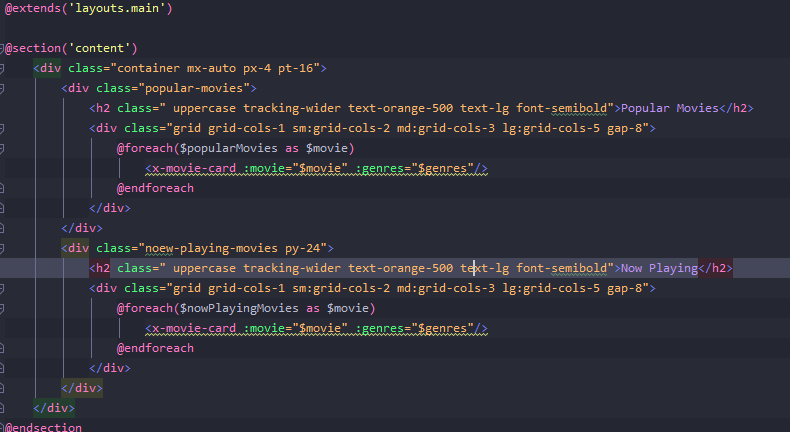Collapse fold marker beside $popularMovies foreach line
The height and width of the screenshot is (432, 790).
[2, 149]
